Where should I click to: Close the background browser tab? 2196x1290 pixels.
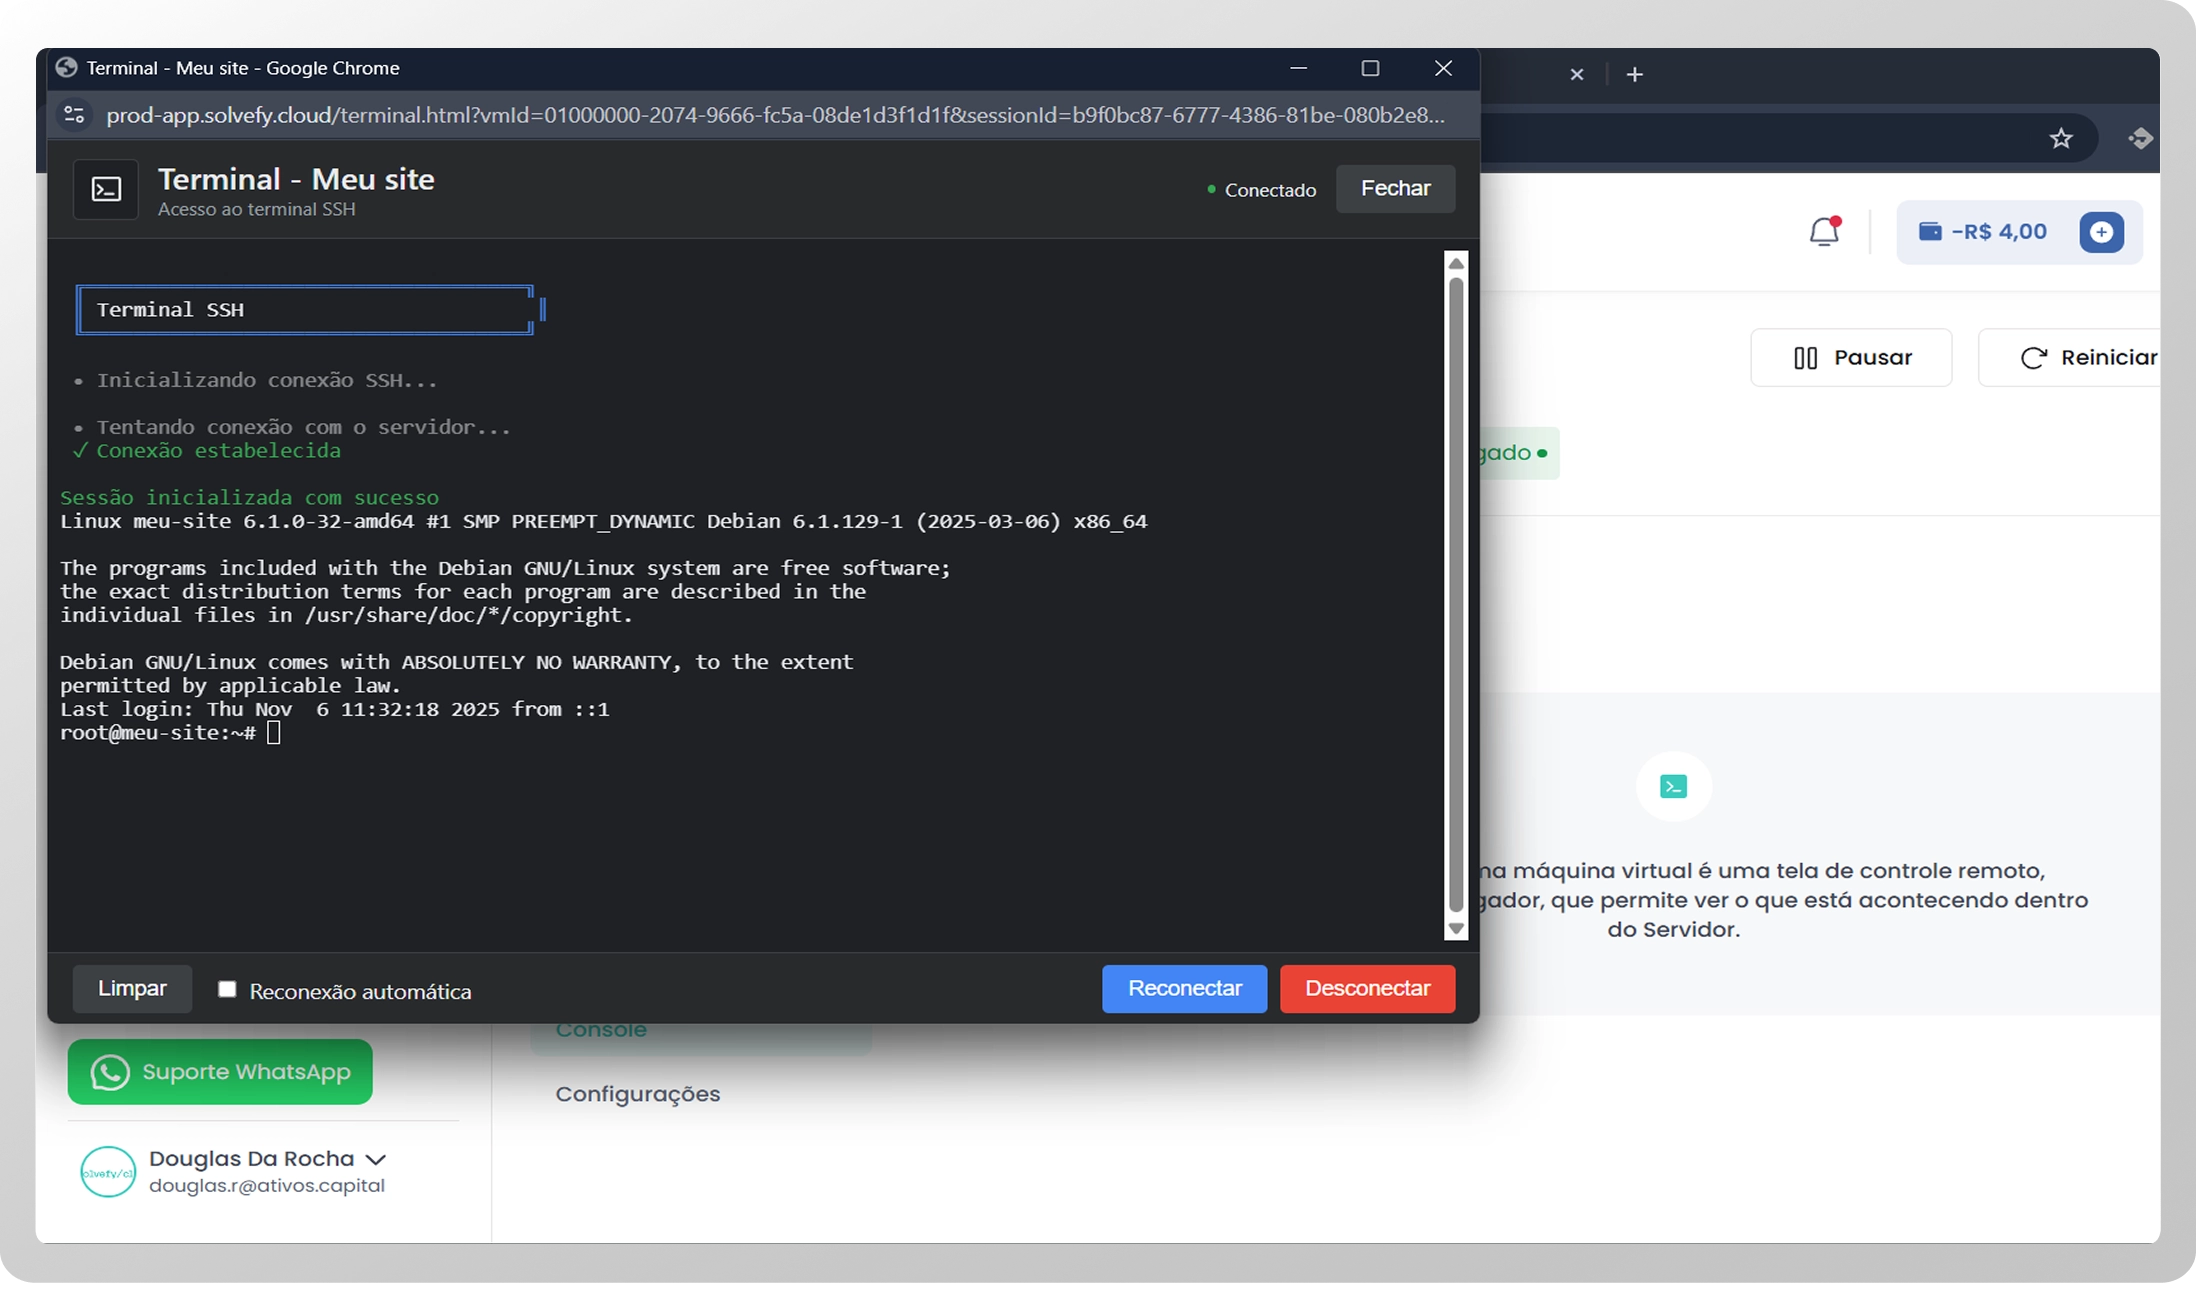pyautogui.click(x=1576, y=75)
